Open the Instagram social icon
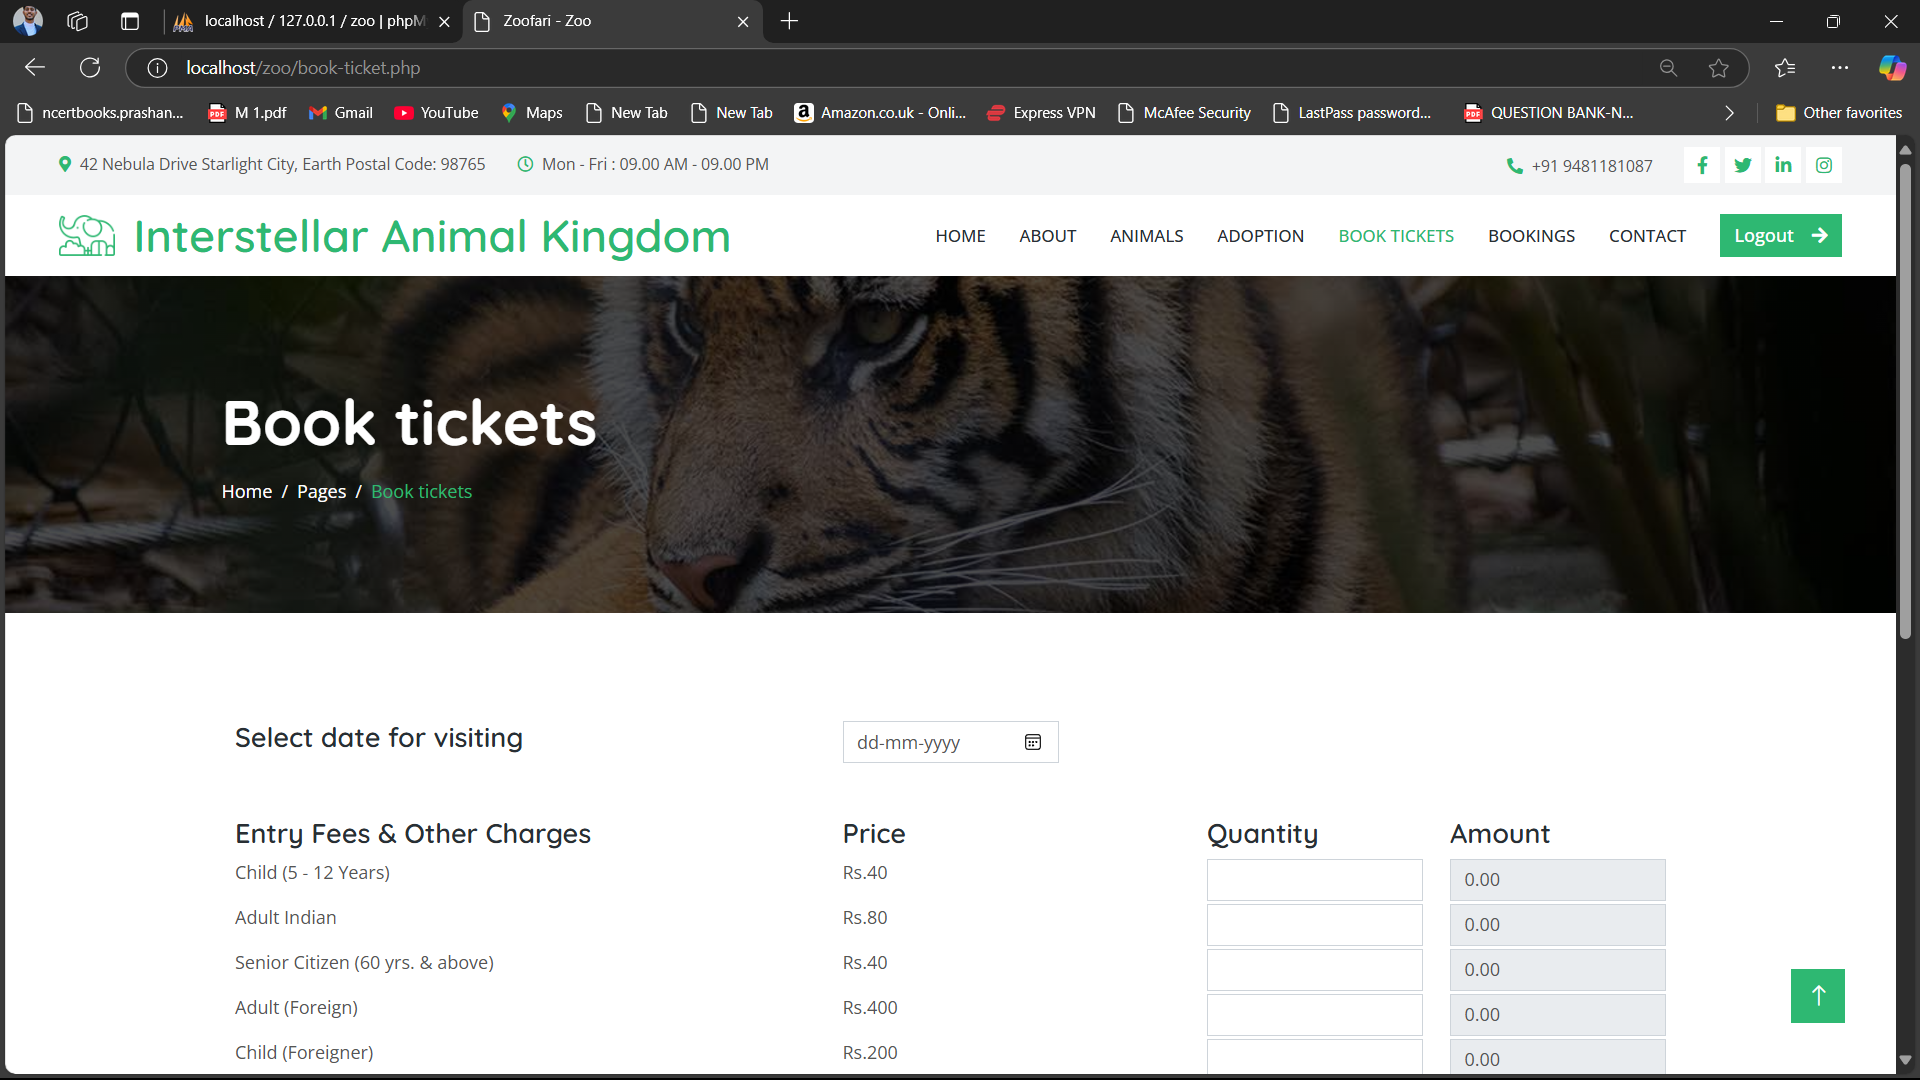 point(1824,165)
